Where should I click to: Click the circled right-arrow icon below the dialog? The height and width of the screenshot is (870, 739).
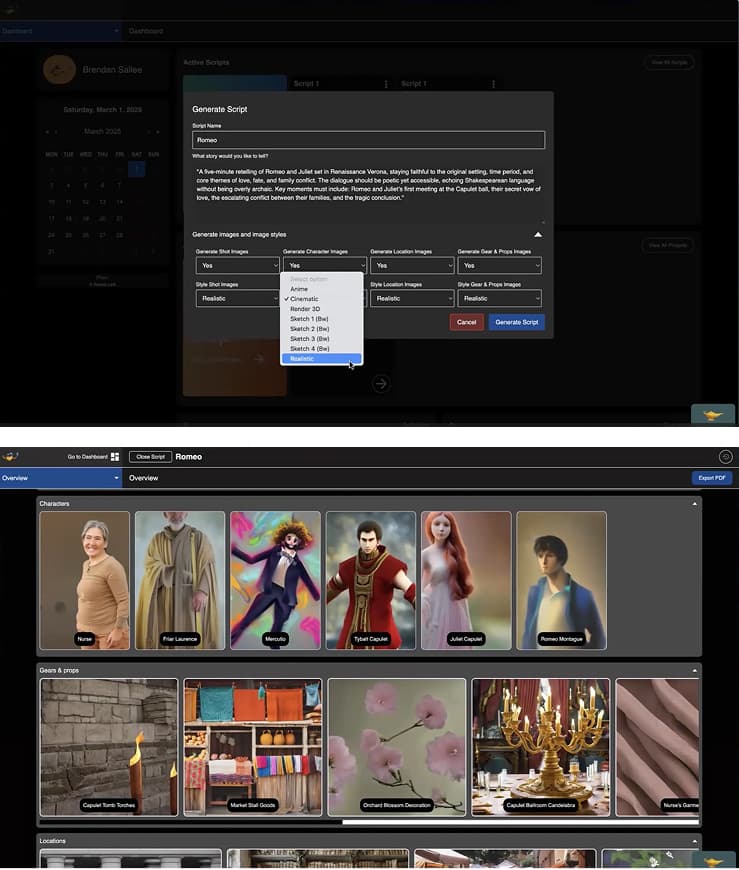(381, 383)
